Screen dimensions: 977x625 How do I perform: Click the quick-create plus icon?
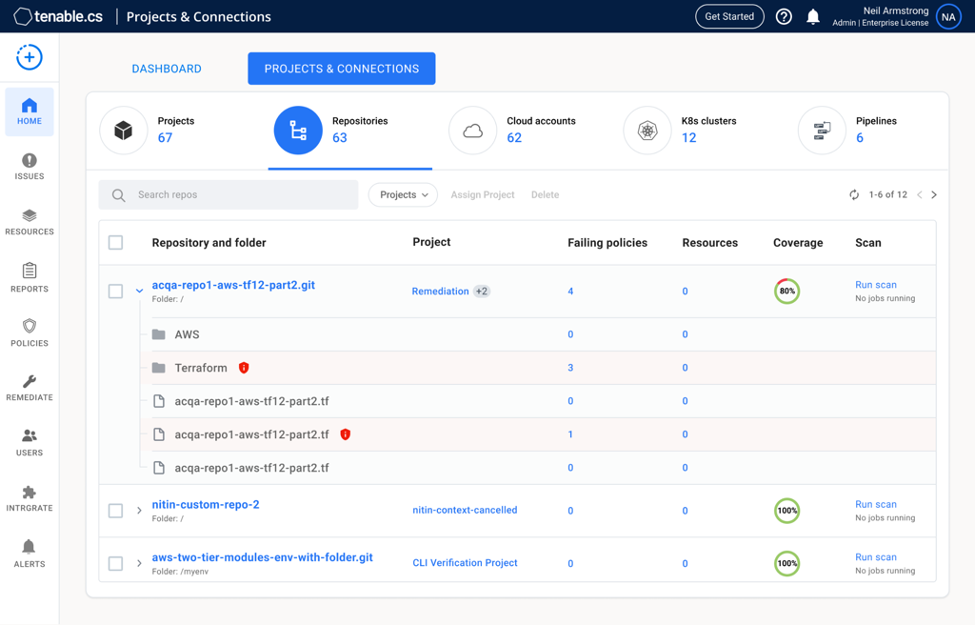coord(29,57)
